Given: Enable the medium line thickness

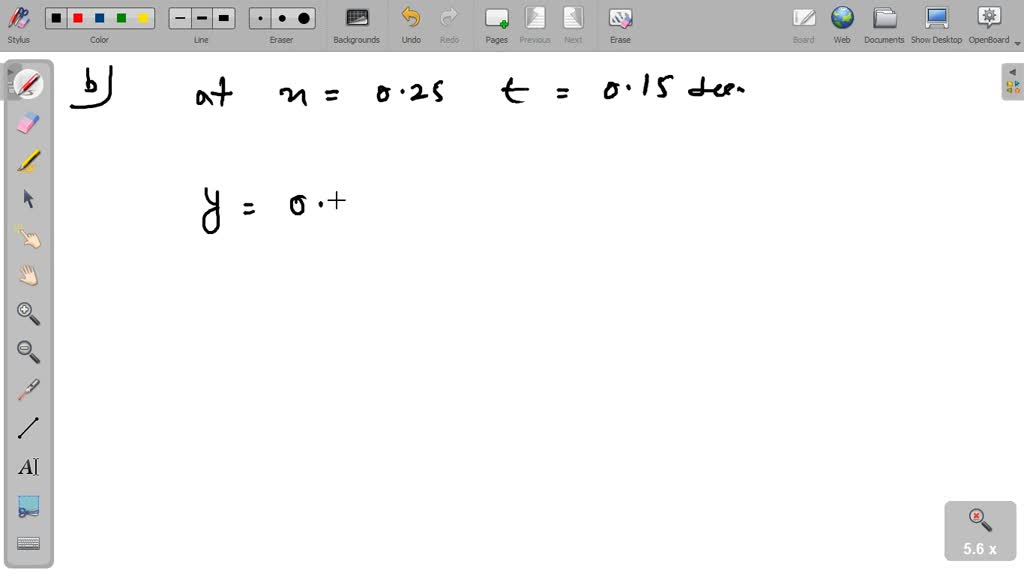Looking at the screenshot, I should (200, 17).
